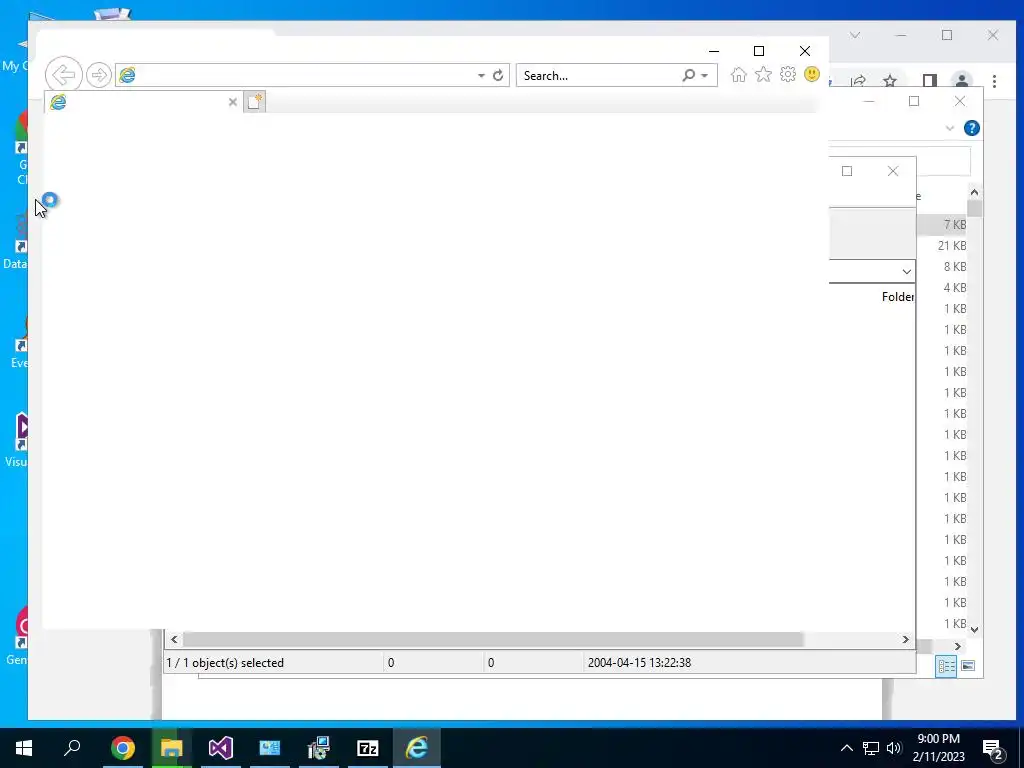1024x768 pixels.
Task: Open the installer setup taskbar icon
Action: 319,748
